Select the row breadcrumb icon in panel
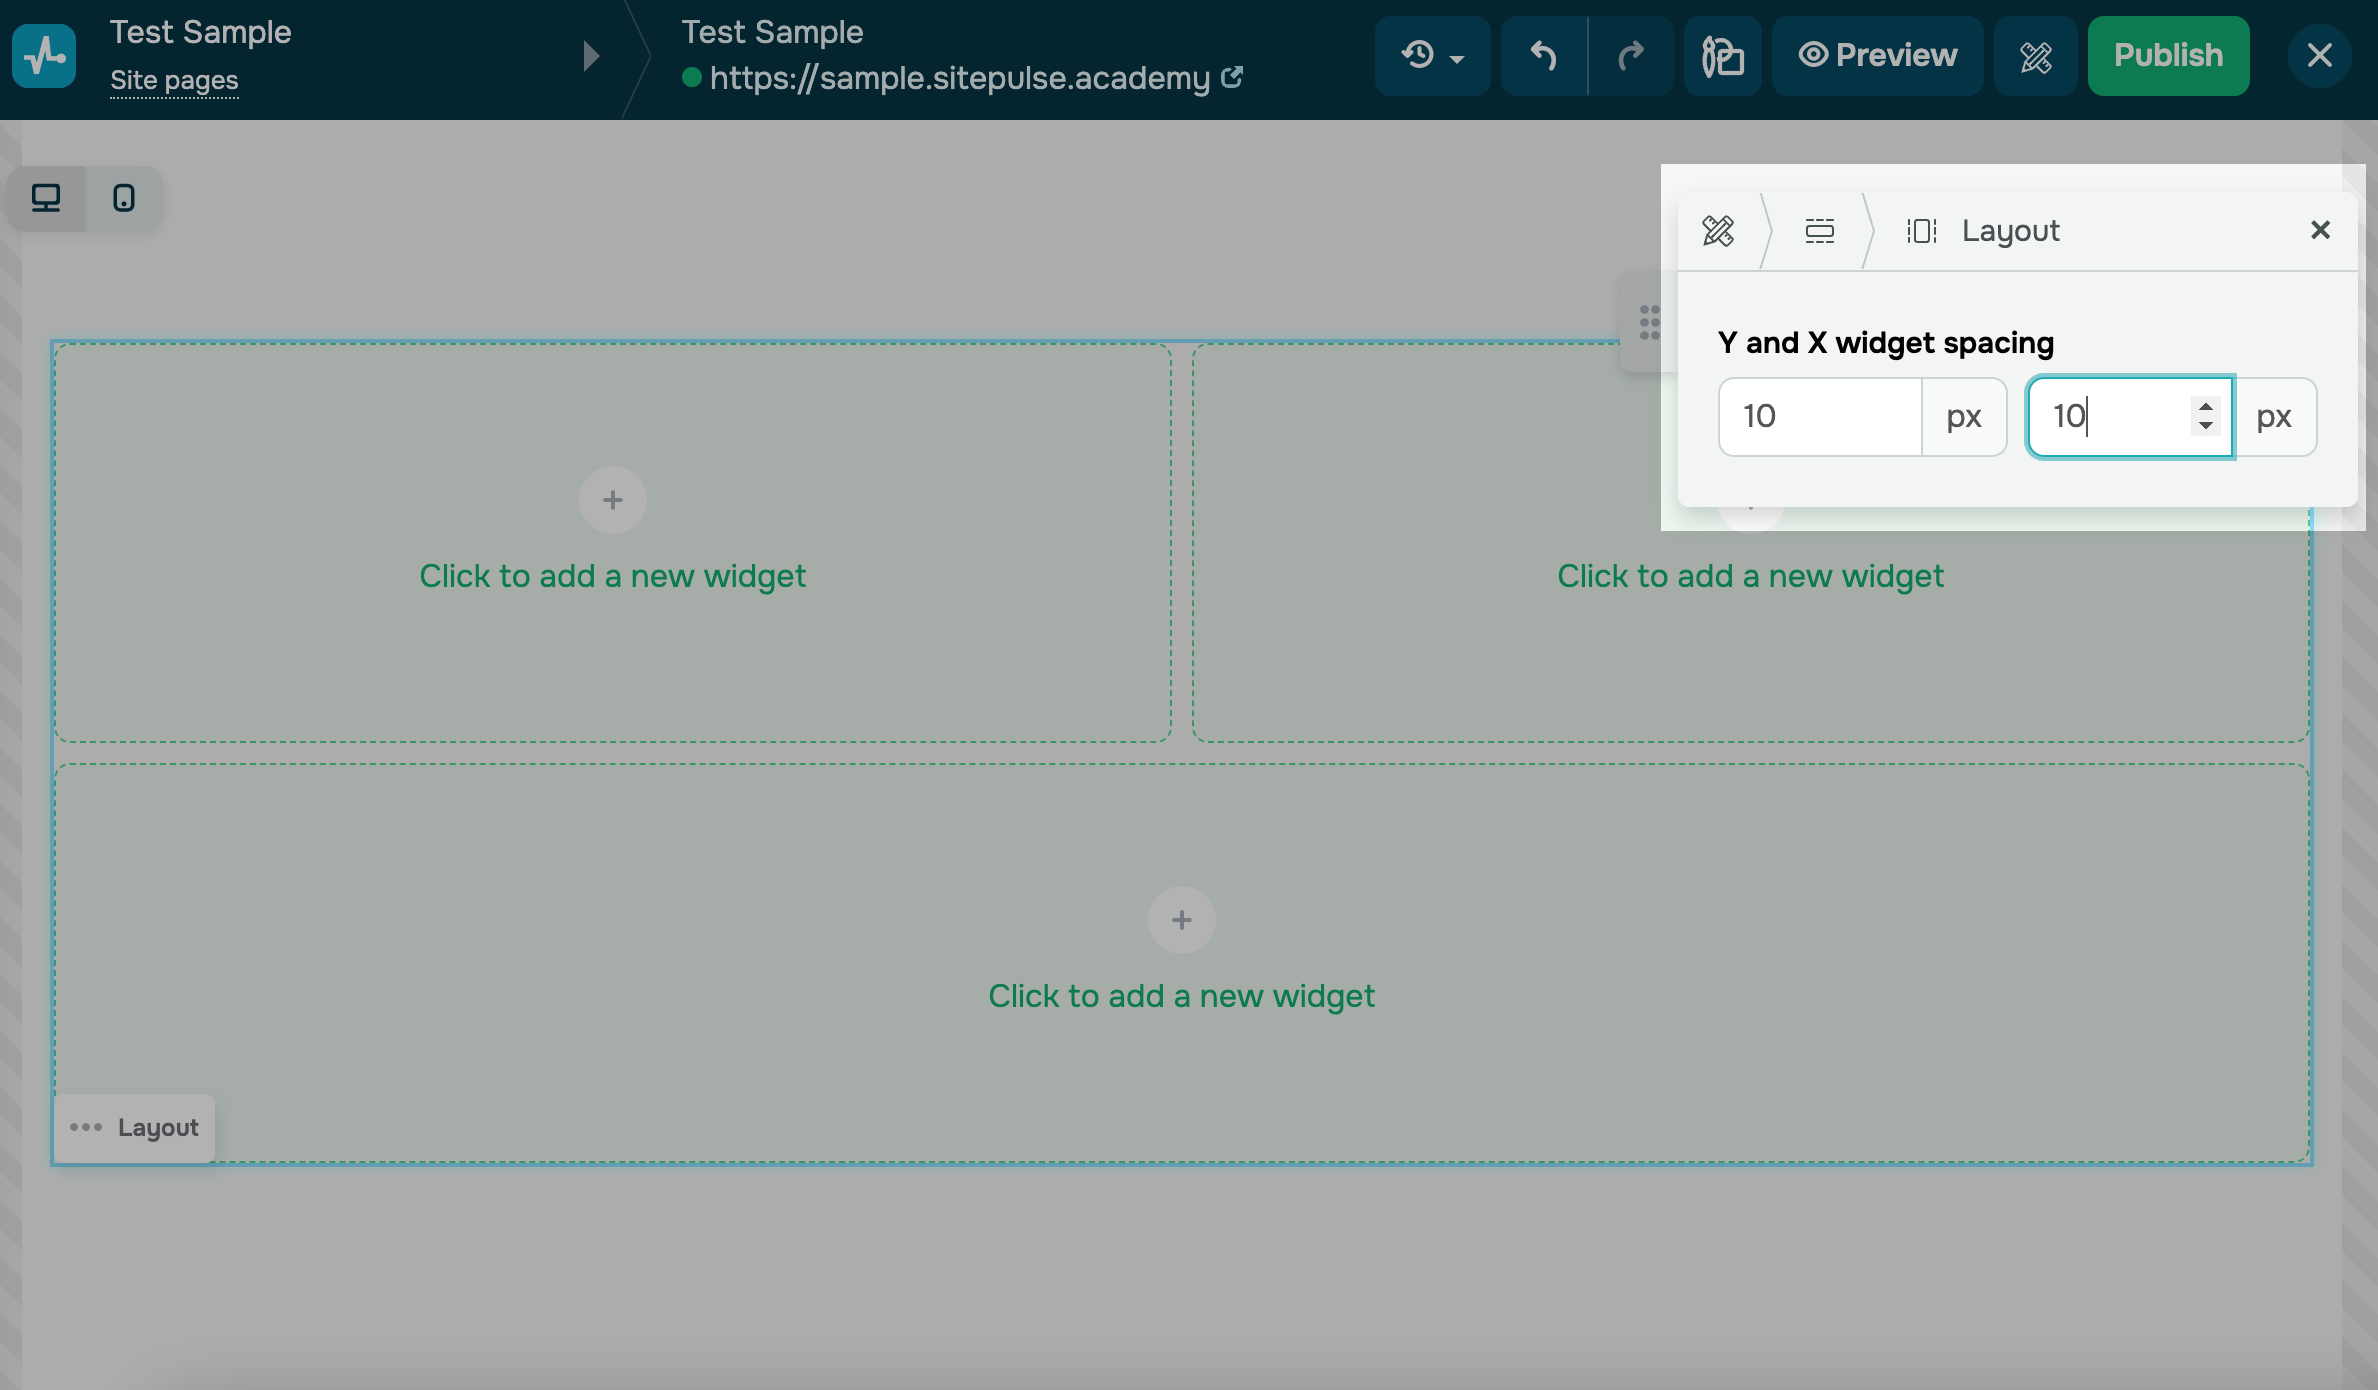This screenshot has width=2378, height=1390. tap(1819, 231)
